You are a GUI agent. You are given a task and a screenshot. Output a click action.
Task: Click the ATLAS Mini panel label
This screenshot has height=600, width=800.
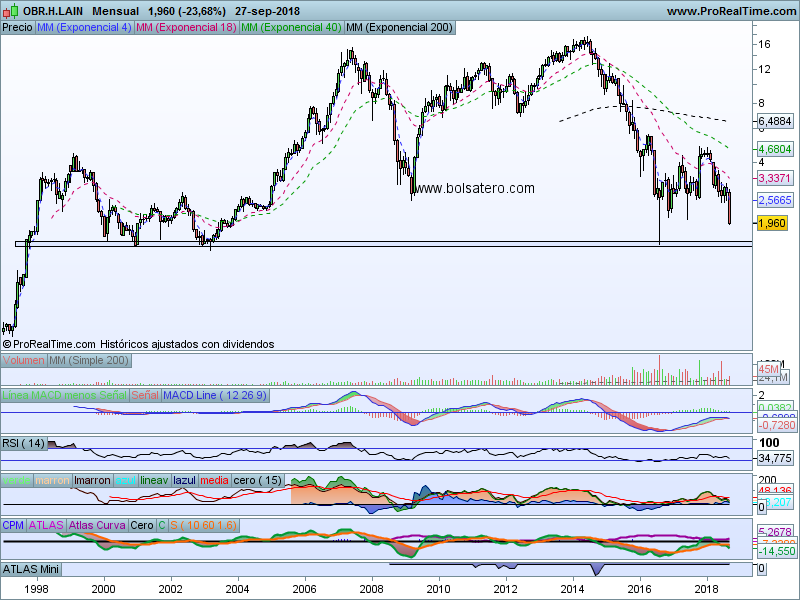pos(33,568)
